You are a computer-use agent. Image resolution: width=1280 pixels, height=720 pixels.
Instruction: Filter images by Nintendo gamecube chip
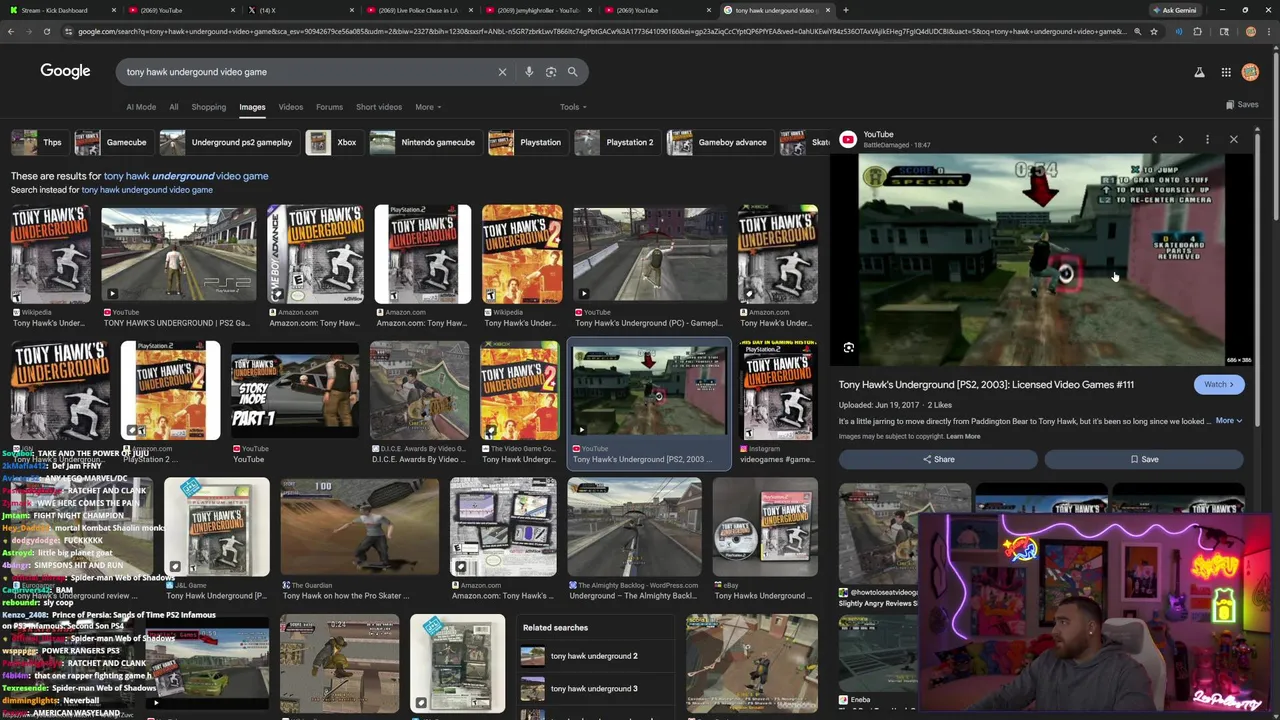click(424, 142)
